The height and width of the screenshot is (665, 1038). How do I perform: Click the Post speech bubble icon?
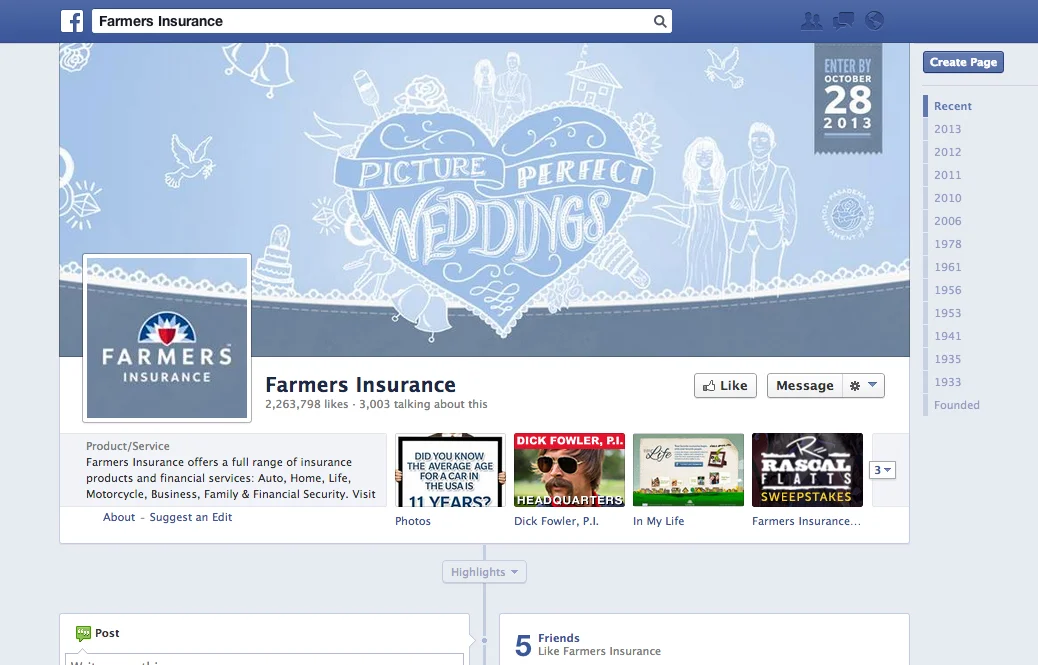83,633
